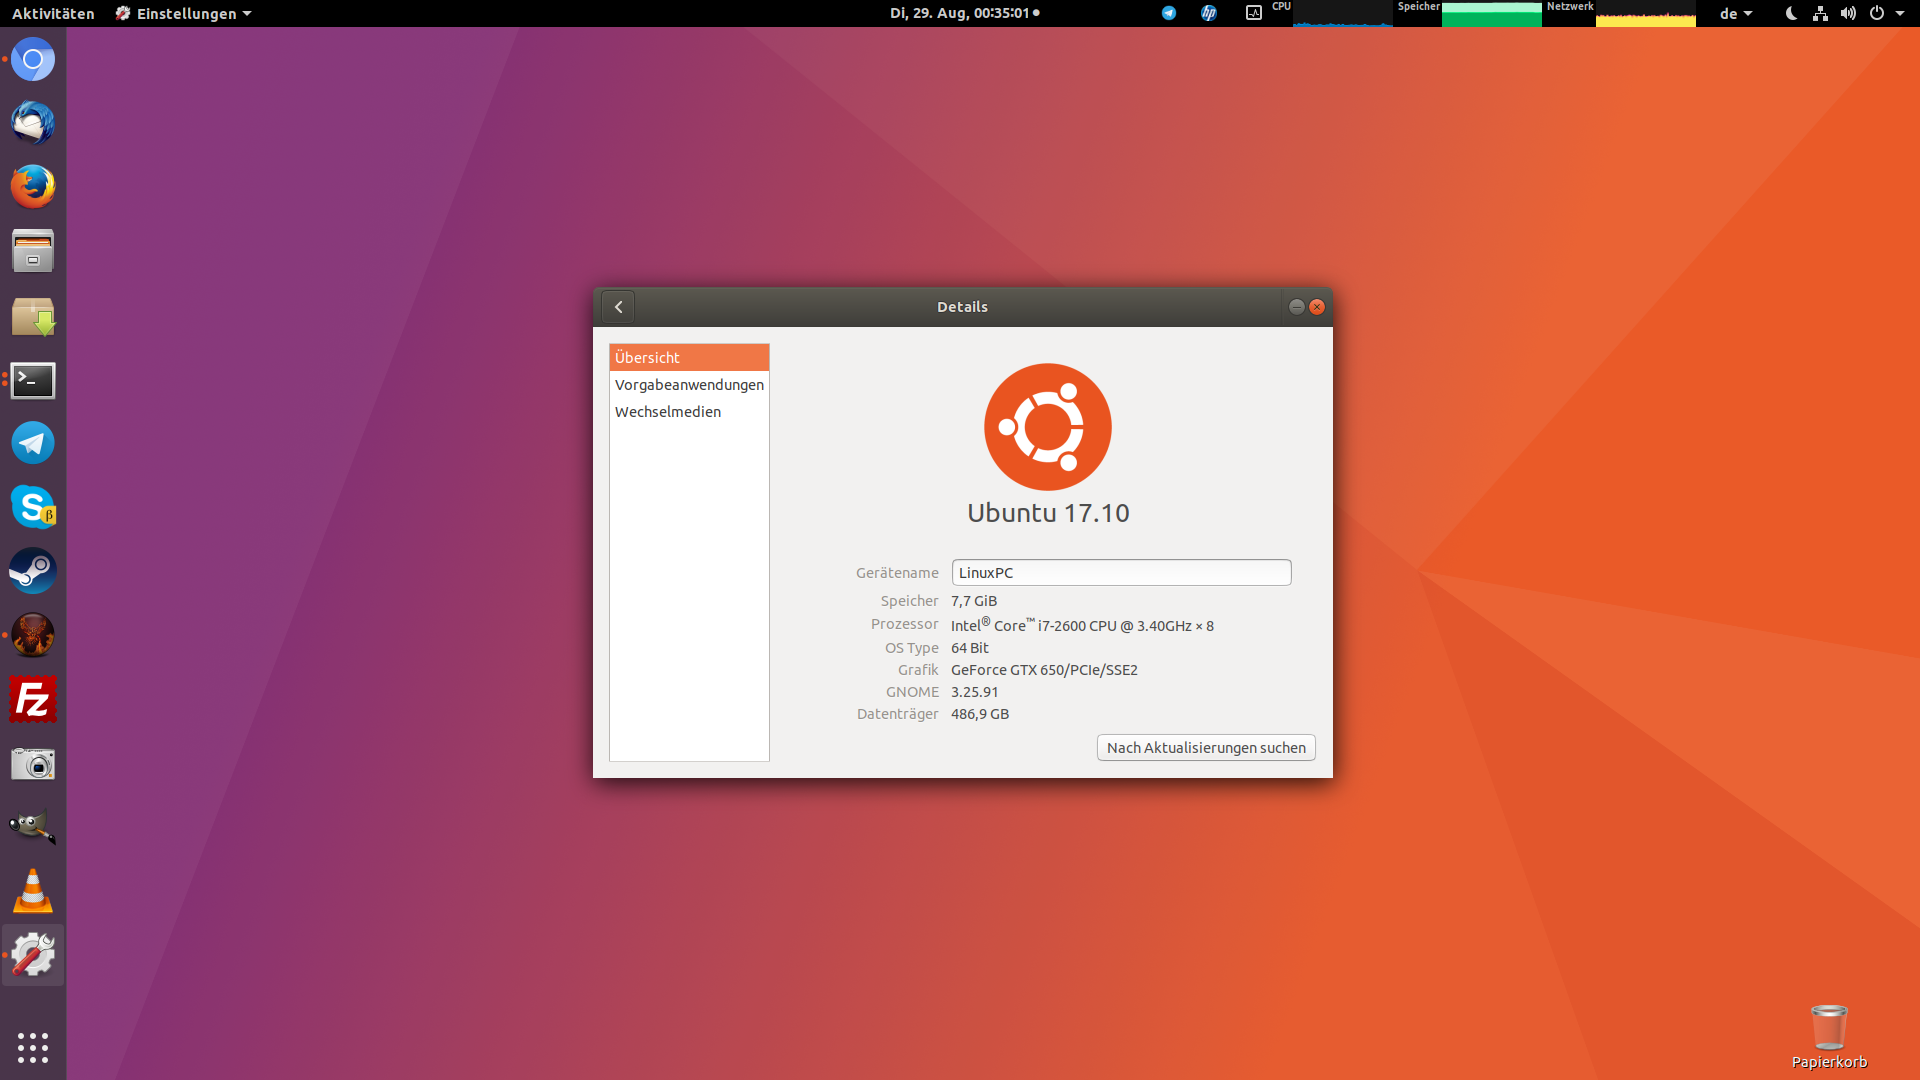Open the de keyboard layout dropdown

(1735, 13)
